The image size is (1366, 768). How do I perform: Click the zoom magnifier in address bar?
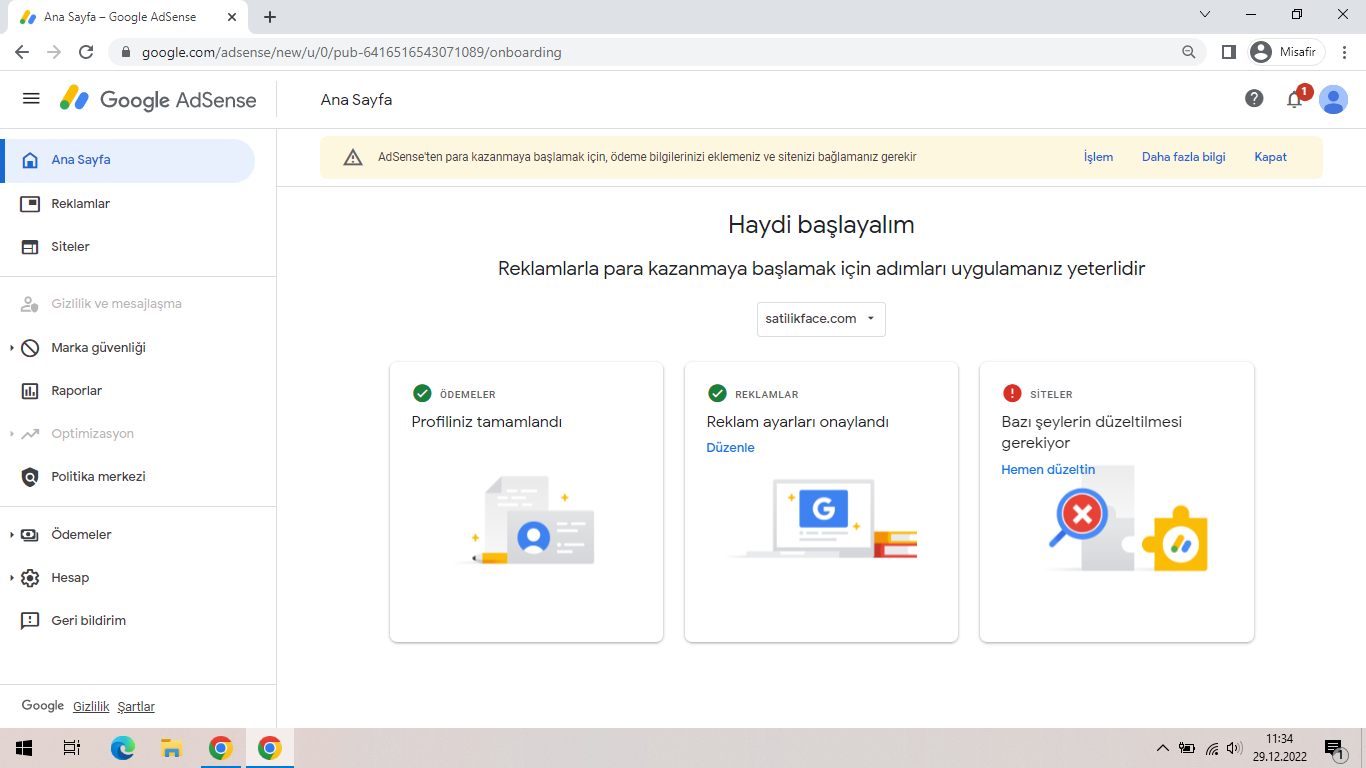(x=1189, y=52)
